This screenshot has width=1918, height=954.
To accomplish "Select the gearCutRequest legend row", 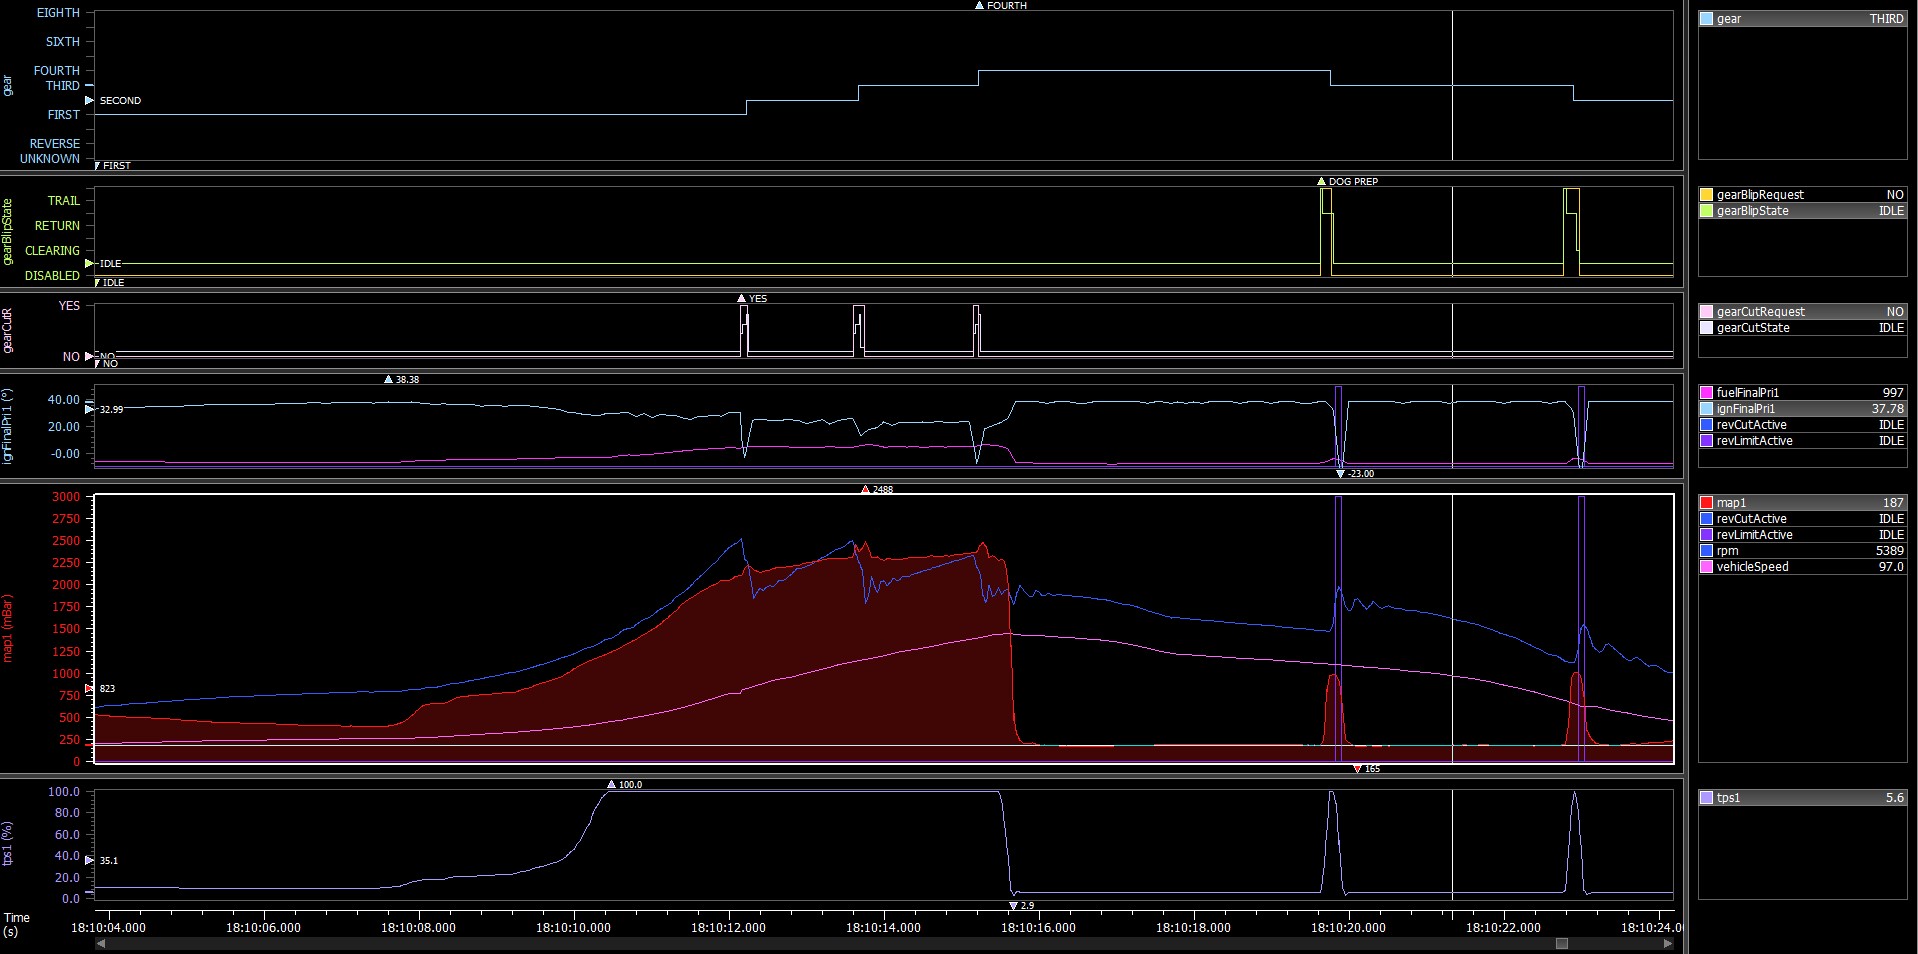I will 1760,312.
